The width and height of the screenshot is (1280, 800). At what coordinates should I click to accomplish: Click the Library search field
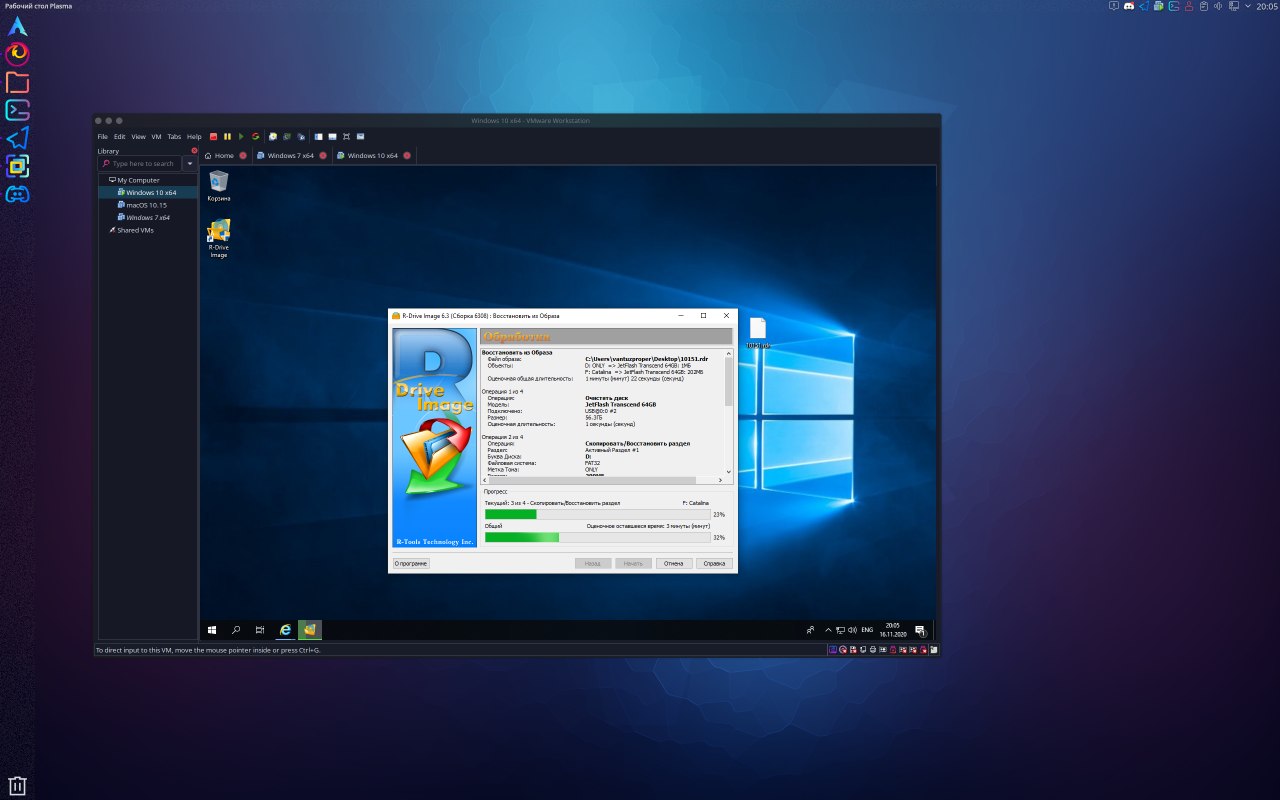[x=140, y=163]
